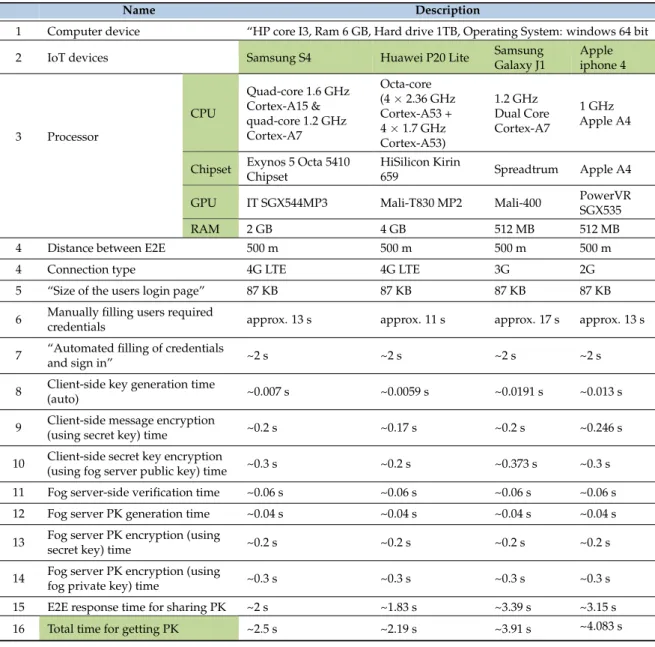Click "Size of the users login page" label

pos(126,291)
